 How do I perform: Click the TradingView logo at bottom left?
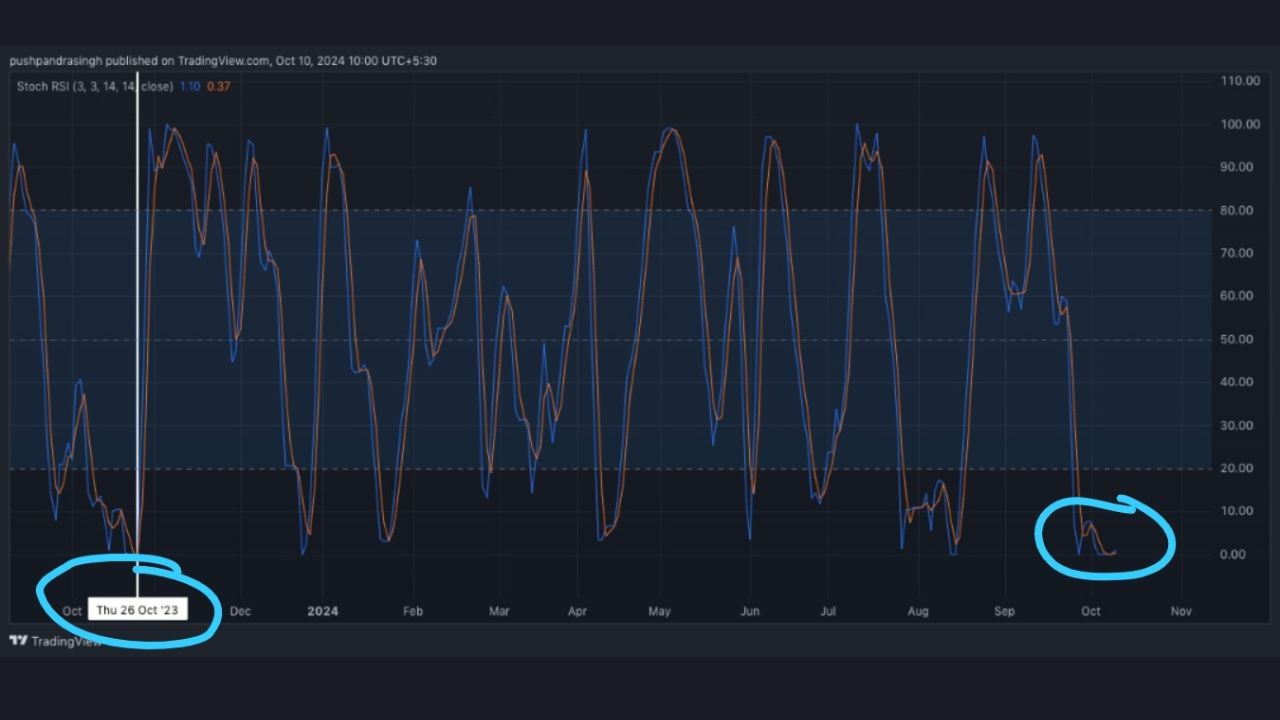click(x=55, y=641)
